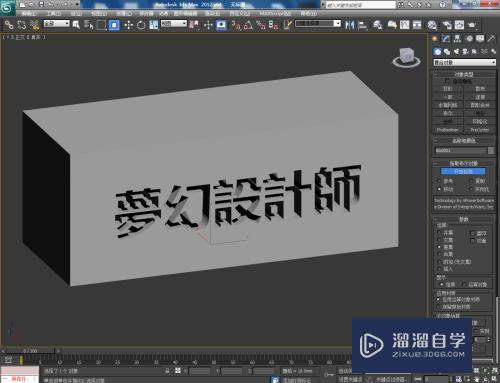Select the Instance radio under Start Picking
This screenshot has height=383, width=500.
click(x=471, y=189)
